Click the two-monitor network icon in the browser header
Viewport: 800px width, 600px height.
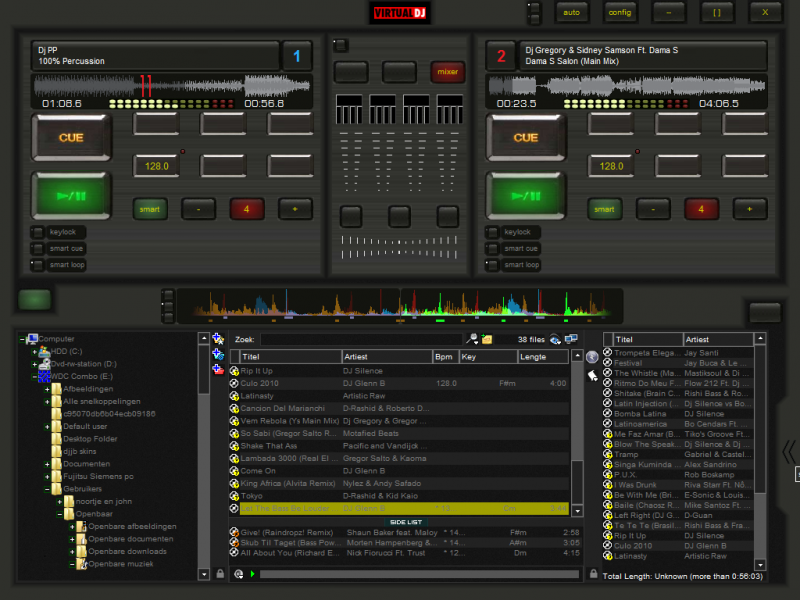[571, 339]
